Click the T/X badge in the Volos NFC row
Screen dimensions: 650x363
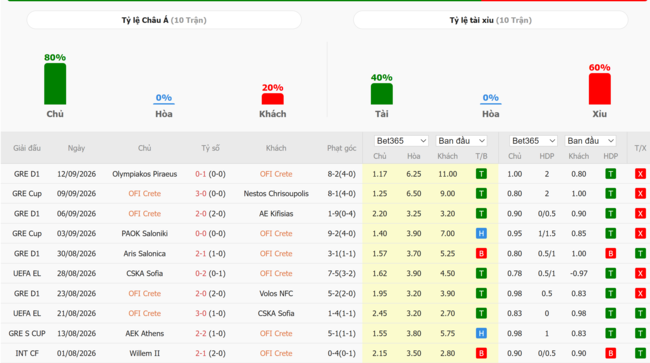click(640, 293)
